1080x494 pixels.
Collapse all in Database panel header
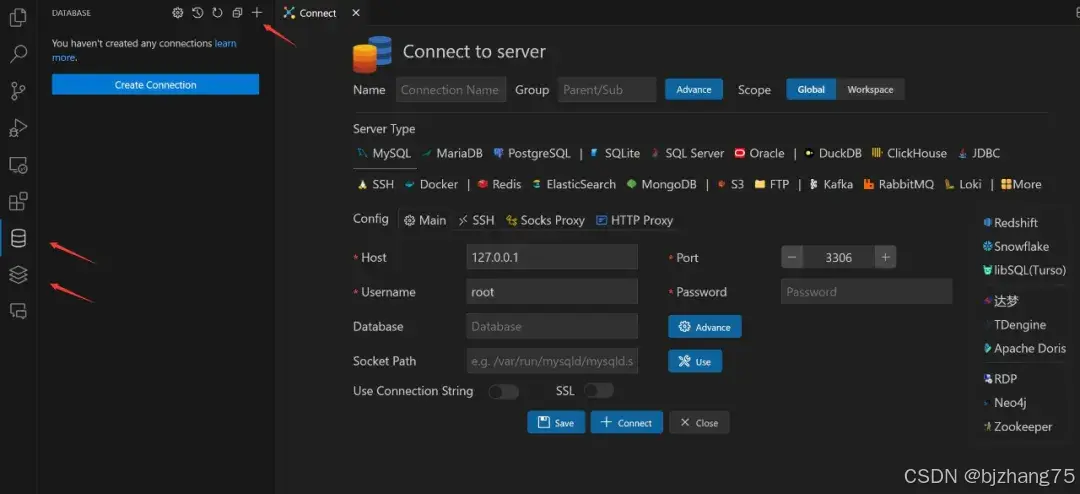click(x=237, y=12)
